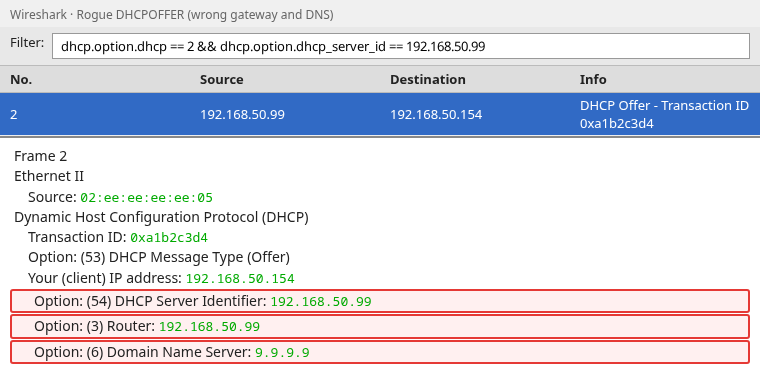Select Ethernet Source 02:ee:ee:ee:ee:05 line

pos(120,197)
